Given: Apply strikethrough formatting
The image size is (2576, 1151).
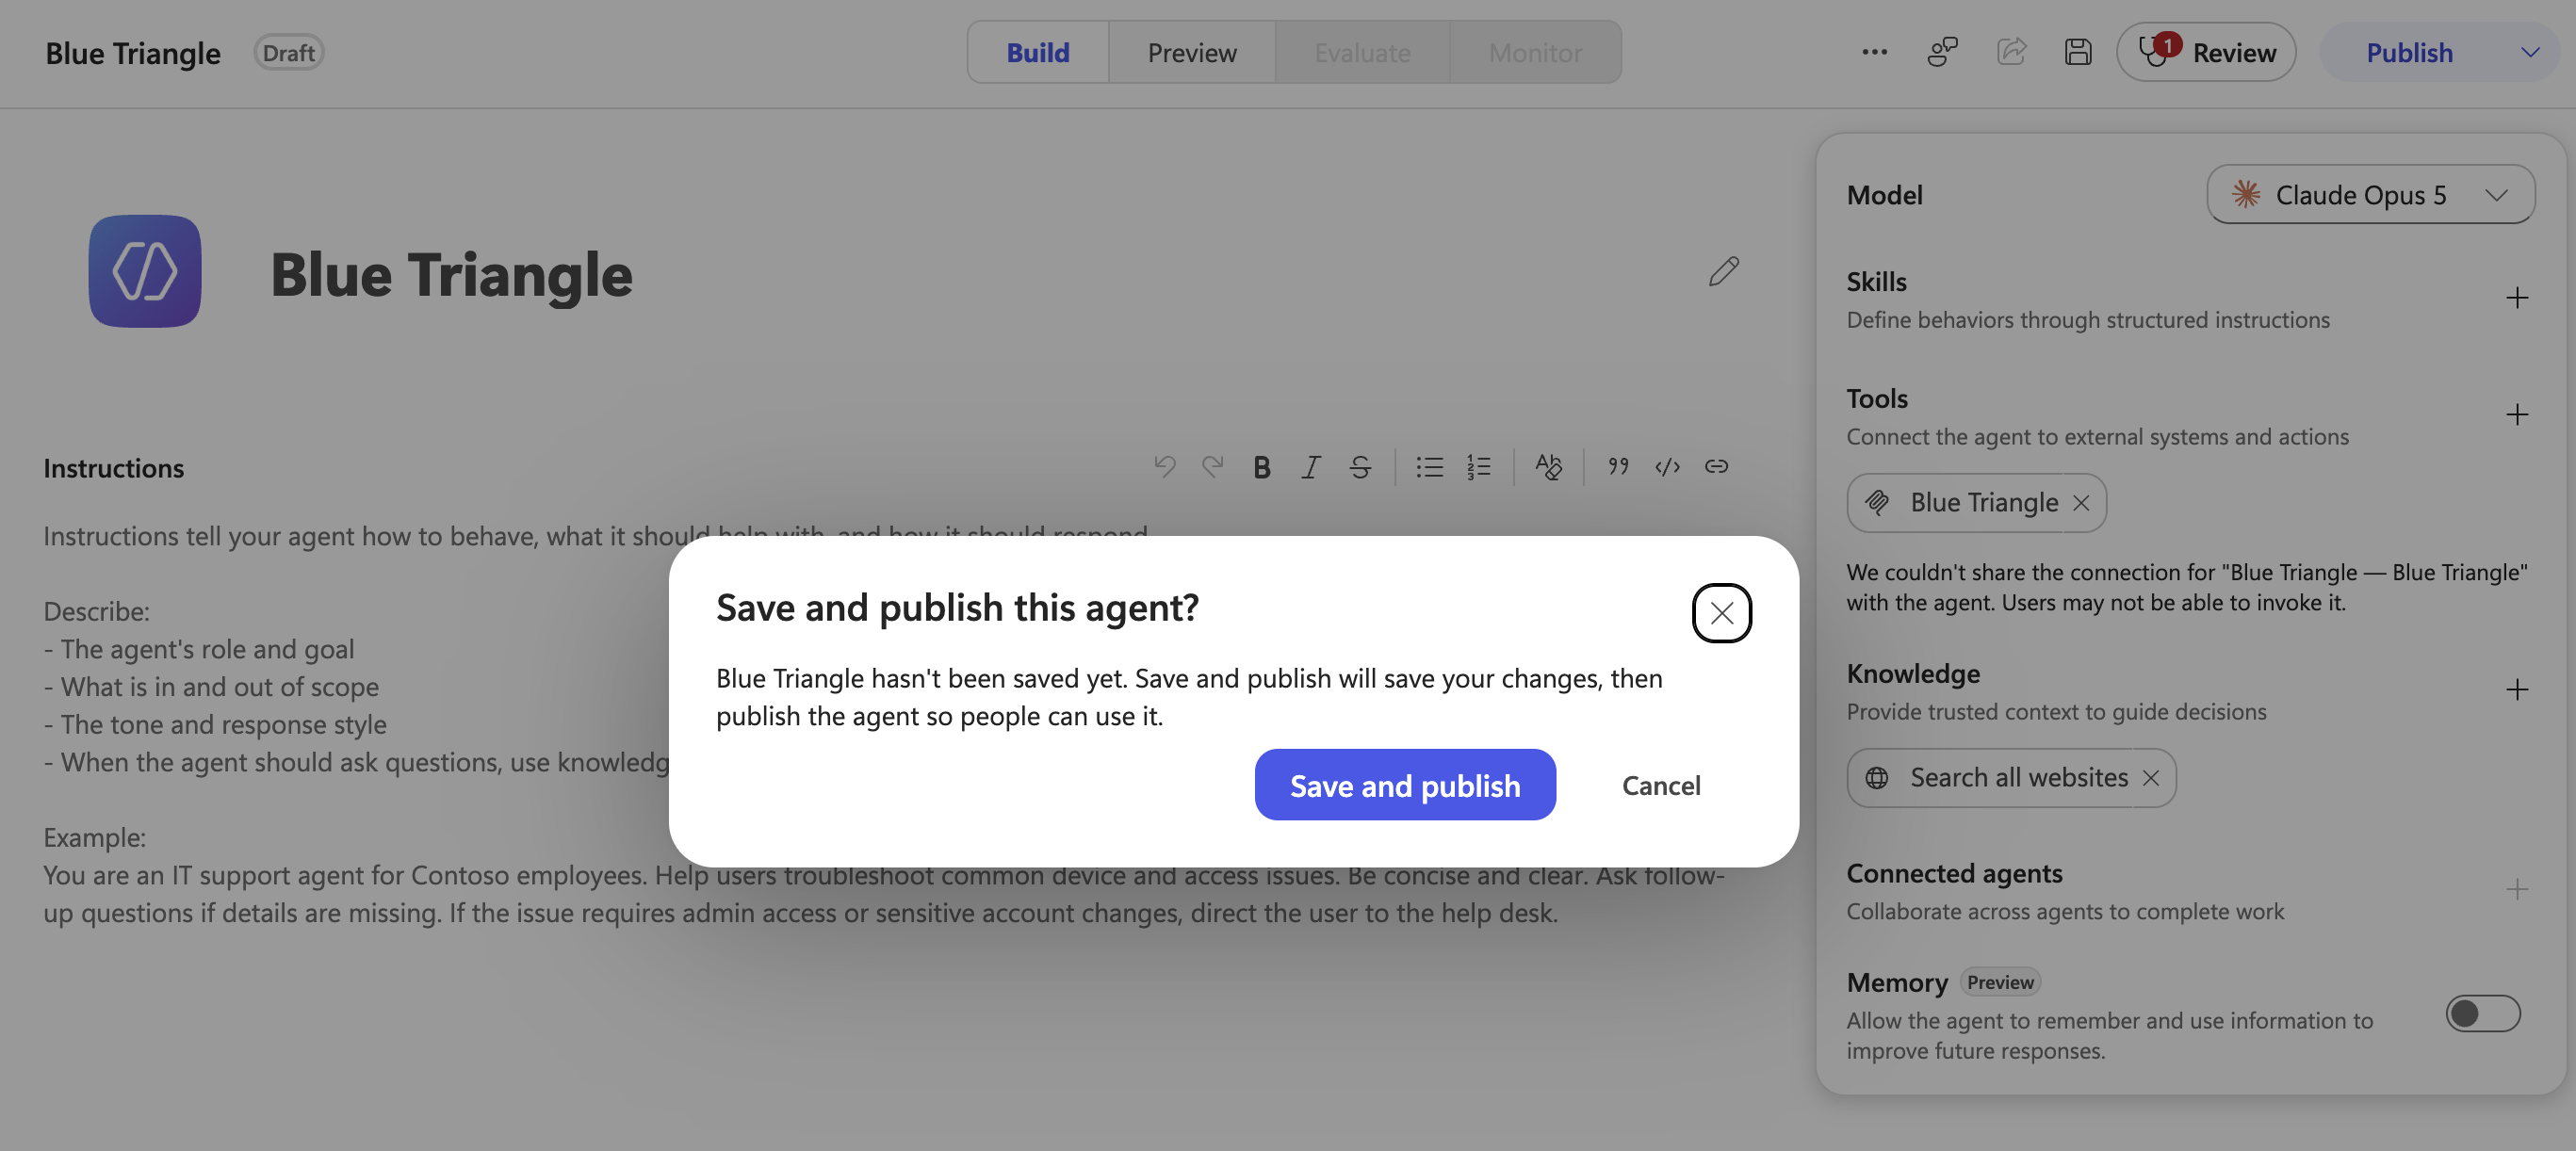Looking at the screenshot, I should [x=1360, y=467].
